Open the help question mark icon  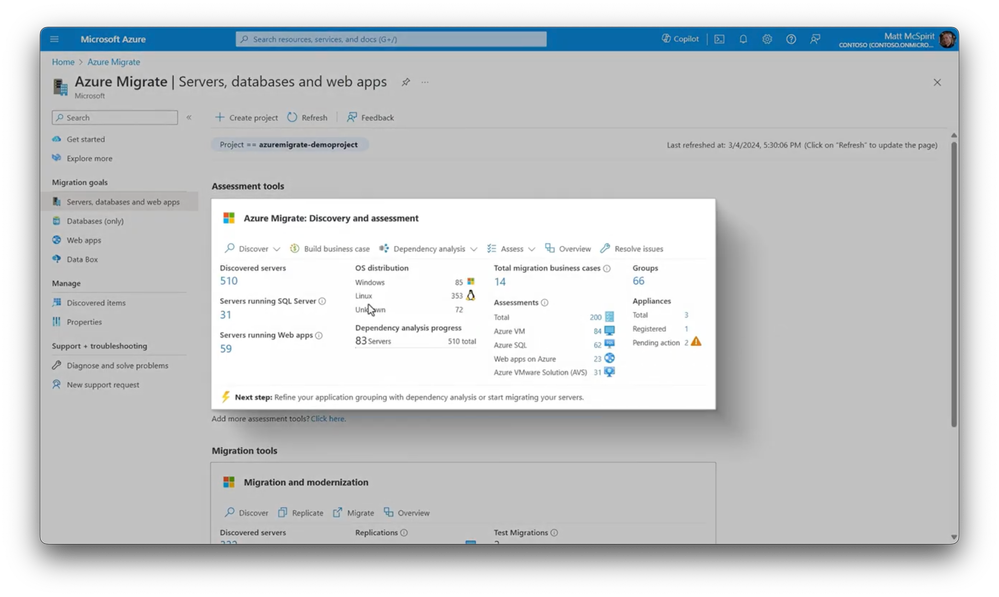coord(791,39)
